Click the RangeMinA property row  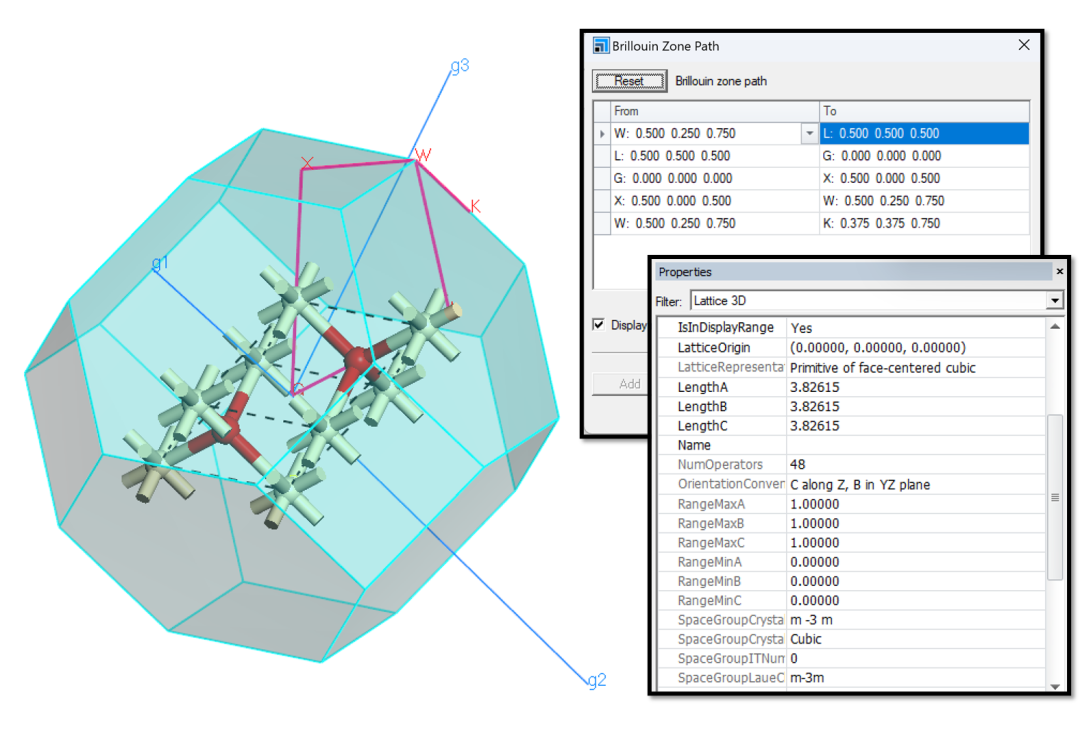(851, 562)
